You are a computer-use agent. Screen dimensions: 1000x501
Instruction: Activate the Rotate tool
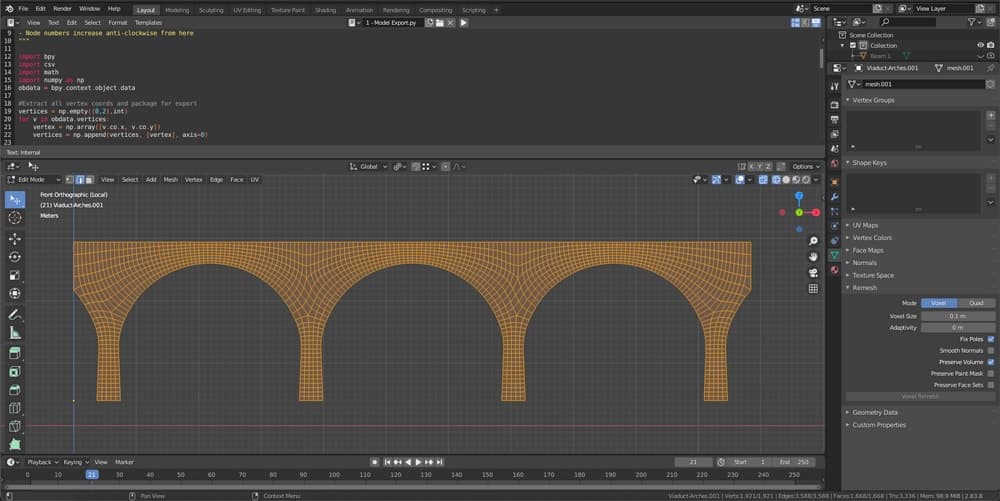pyautogui.click(x=15, y=257)
